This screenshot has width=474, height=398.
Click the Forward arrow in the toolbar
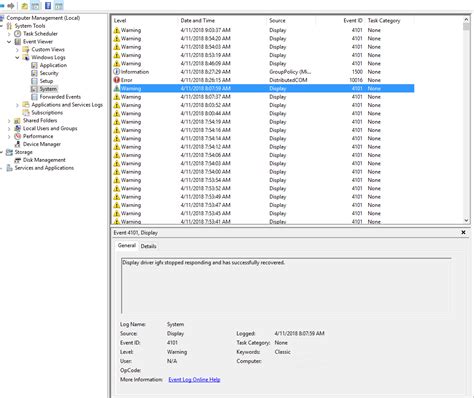11,6
